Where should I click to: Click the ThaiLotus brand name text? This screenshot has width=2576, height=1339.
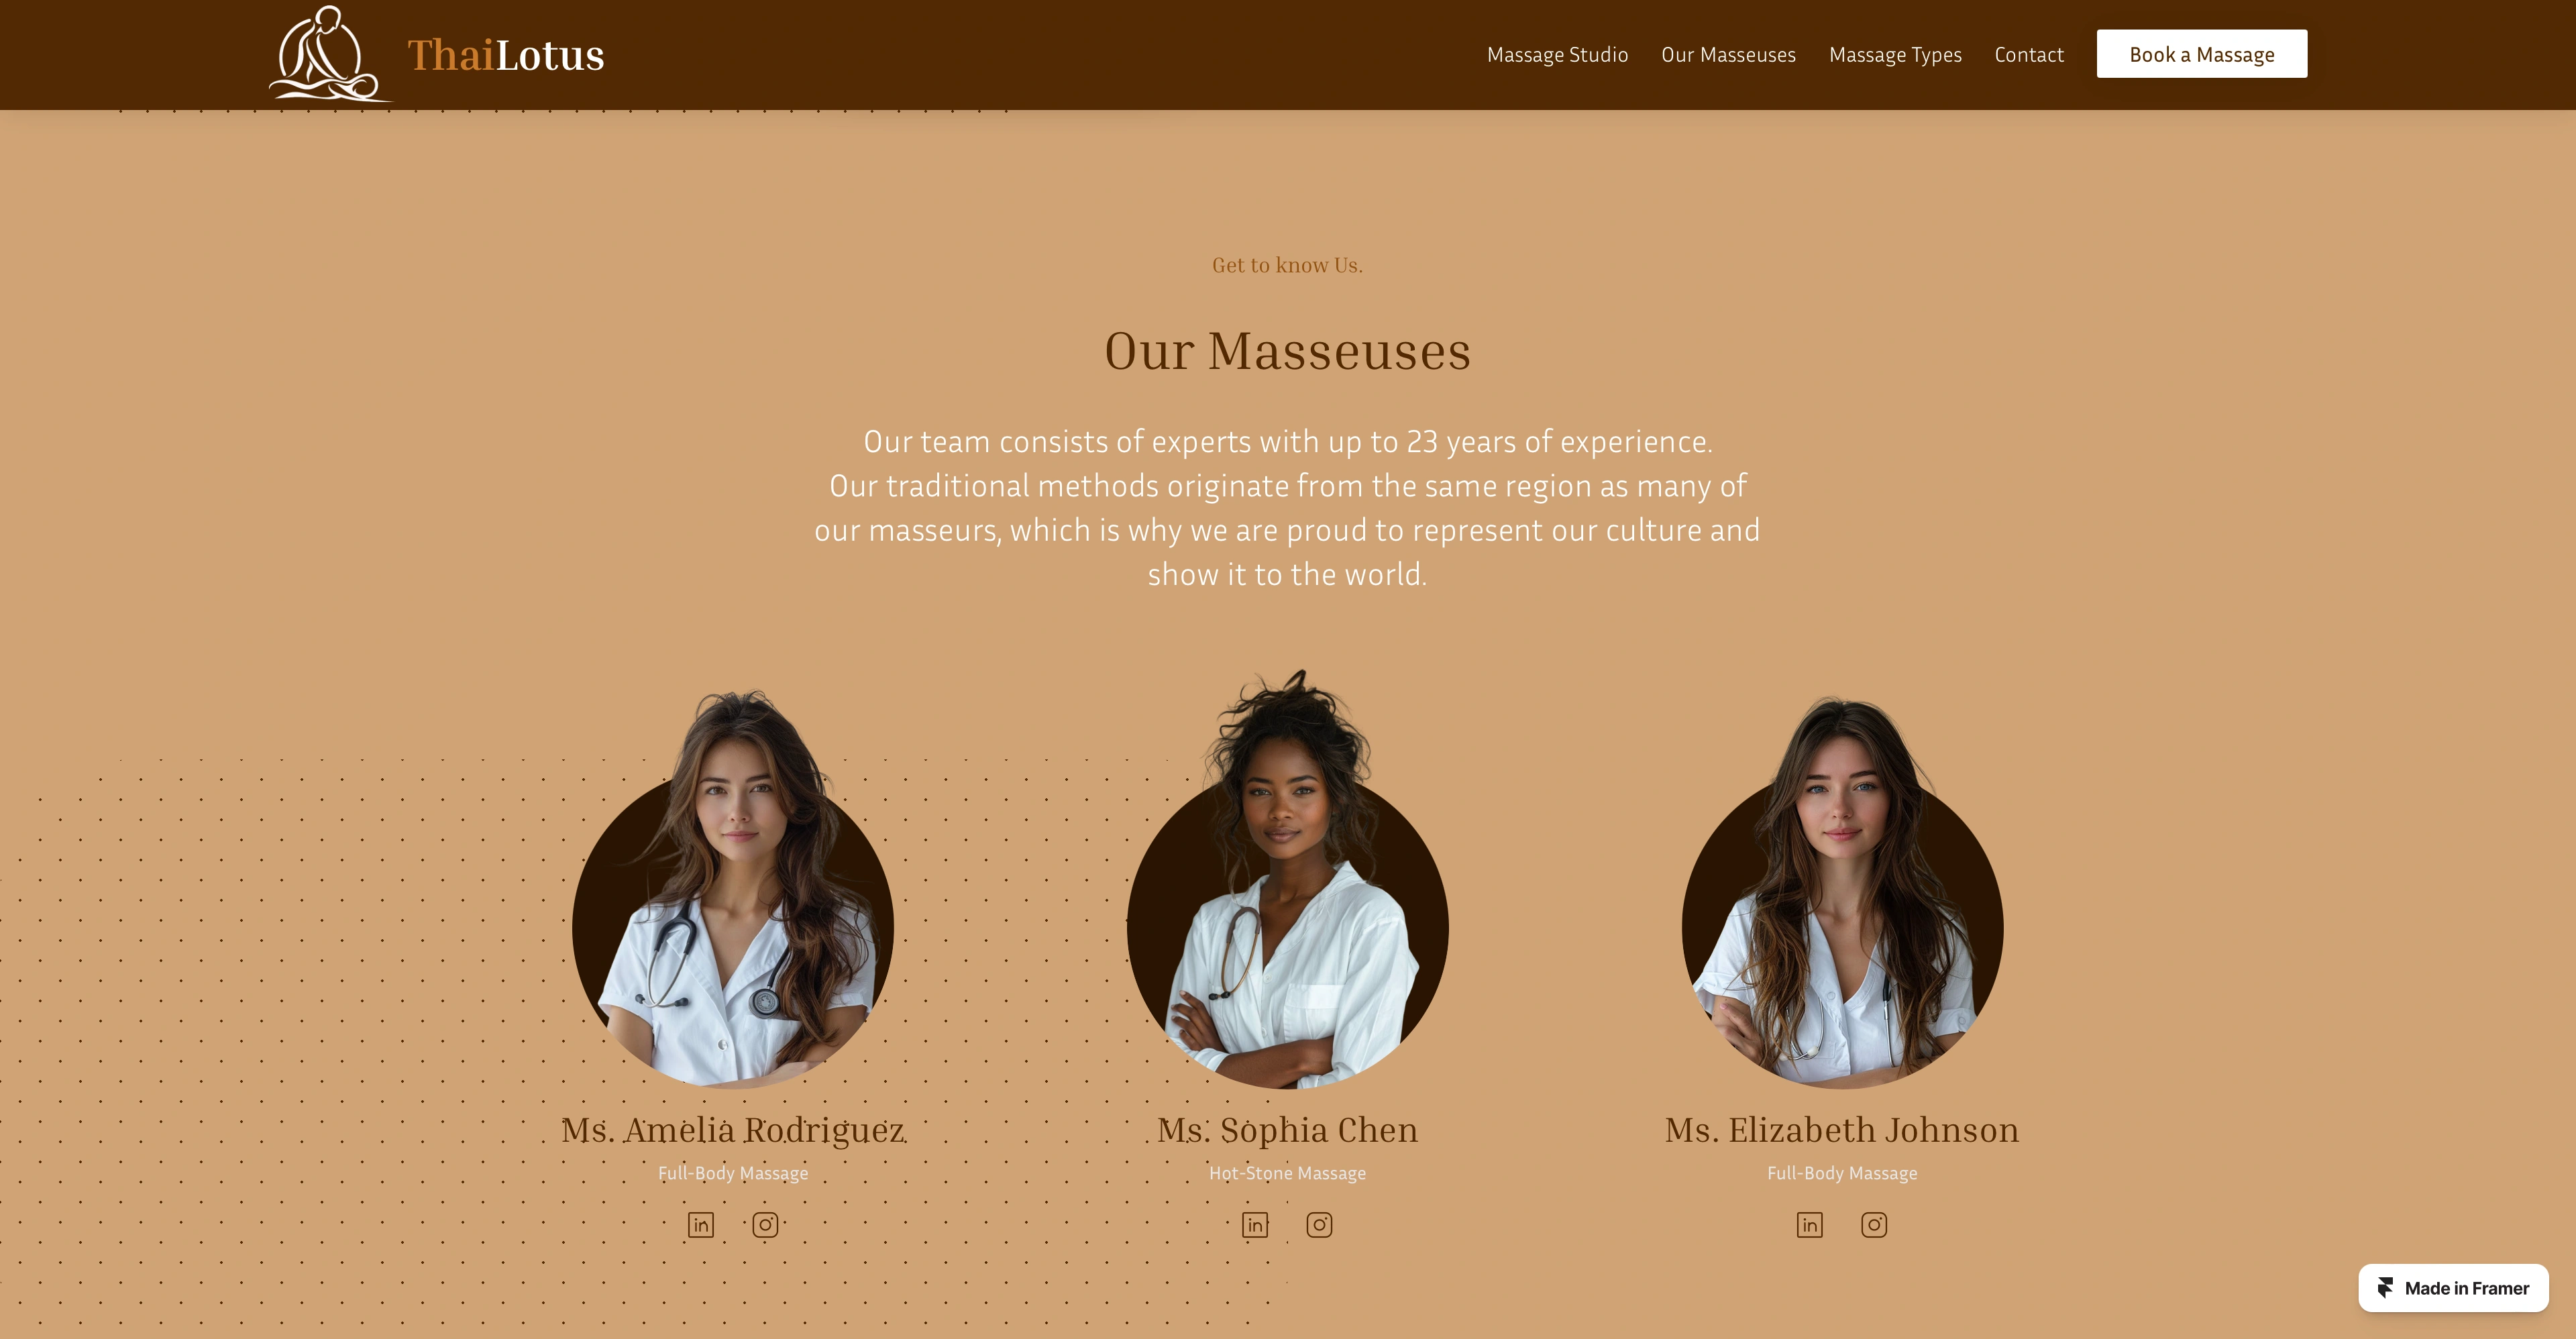pyautogui.click(x=506, y=55)
